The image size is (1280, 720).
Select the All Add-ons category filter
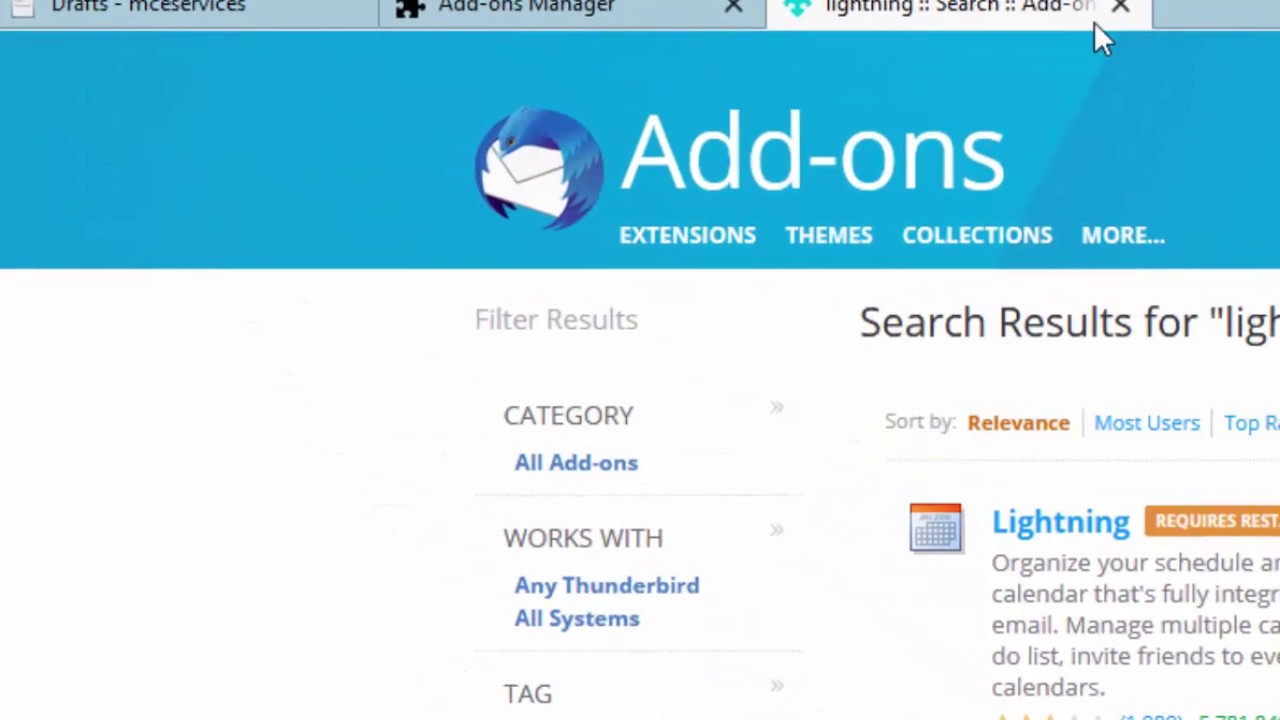(576, 463)
